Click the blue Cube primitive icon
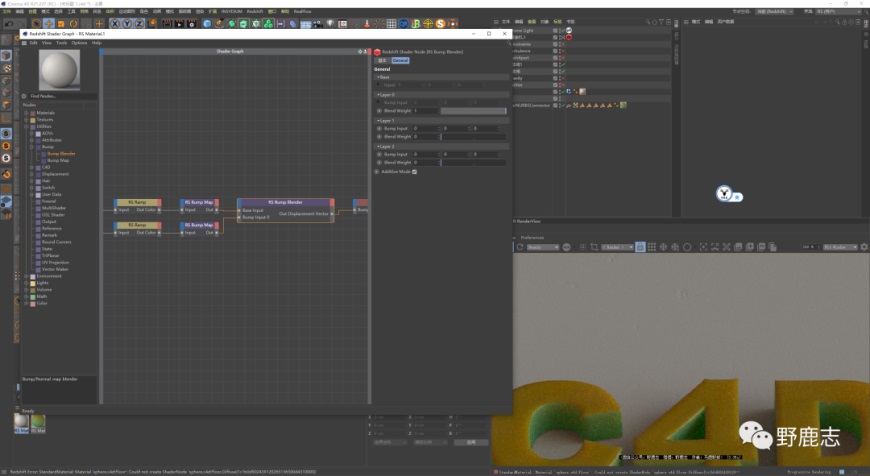 pos(207,23)
